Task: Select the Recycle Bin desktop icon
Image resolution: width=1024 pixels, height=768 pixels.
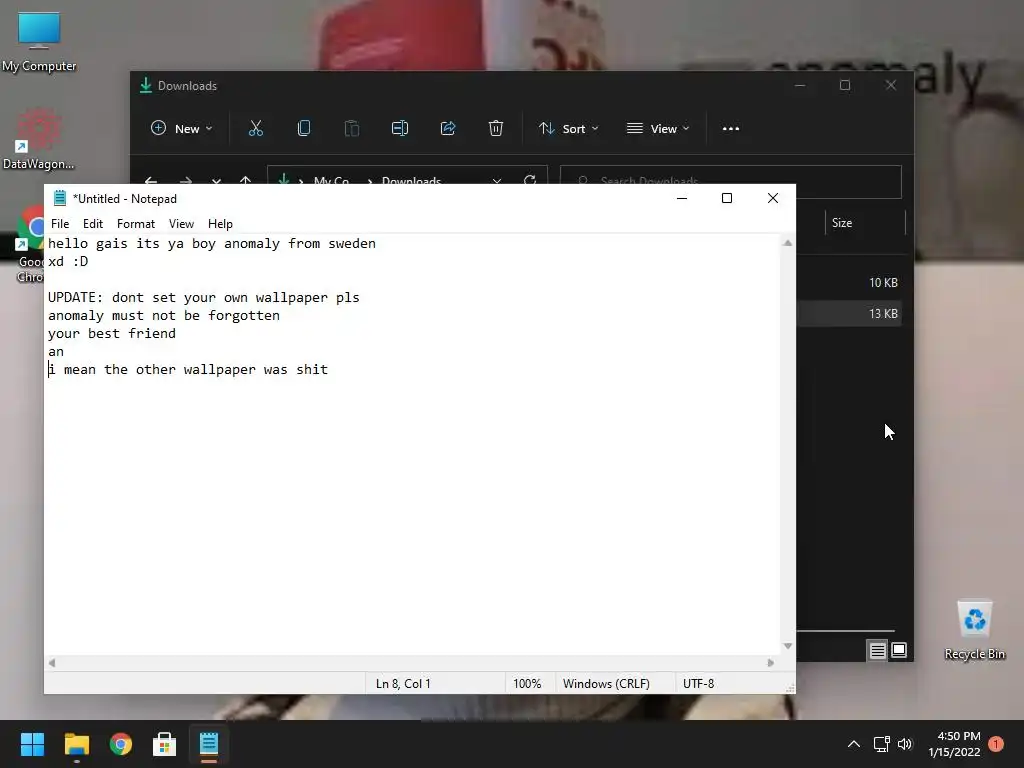Action: coord(974,630)
